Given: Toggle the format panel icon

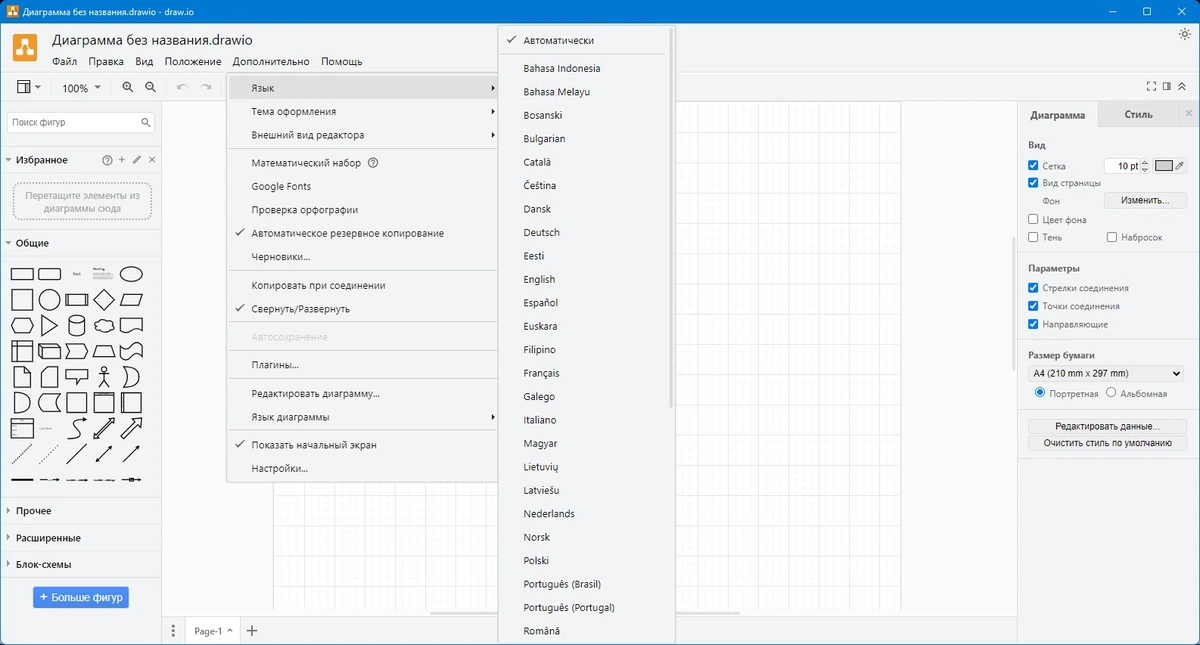Looking at the screenshot, I should [1167, 87].
